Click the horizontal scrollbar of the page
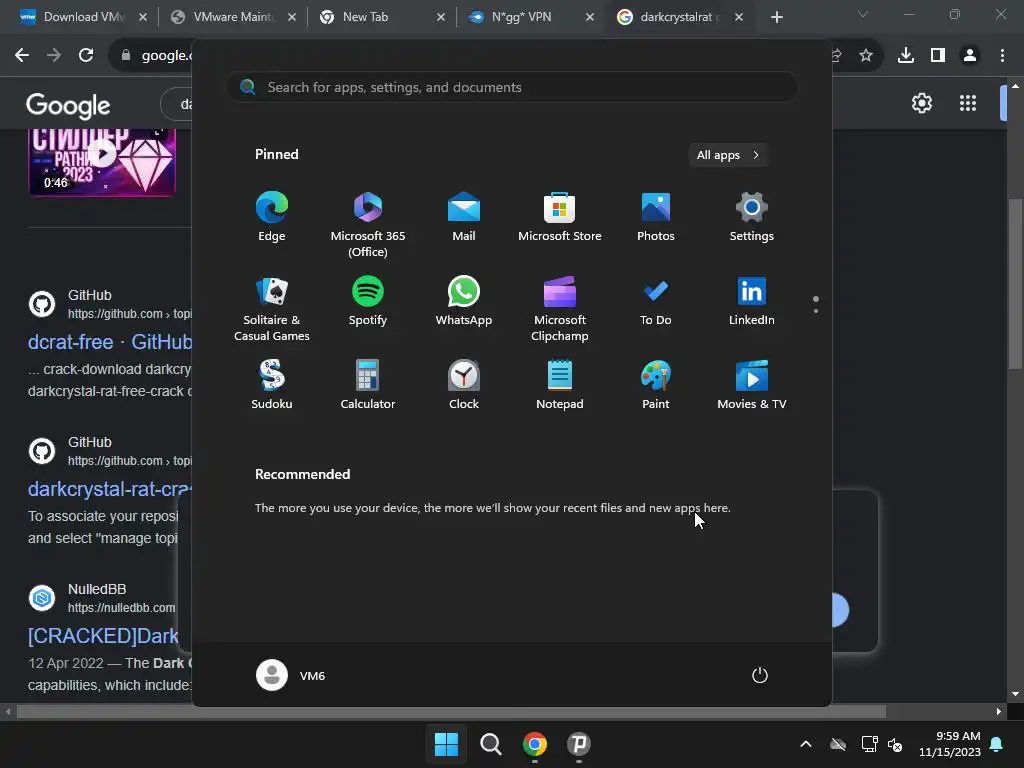This screenshot has height=768, width=1024. (x=451, y=711)
